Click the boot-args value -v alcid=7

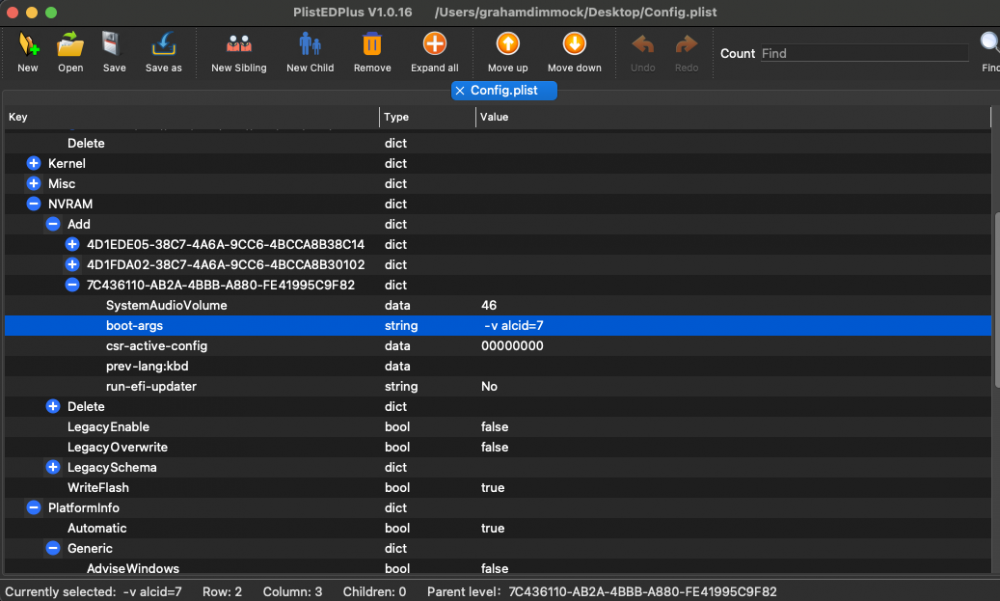(513, 326)
